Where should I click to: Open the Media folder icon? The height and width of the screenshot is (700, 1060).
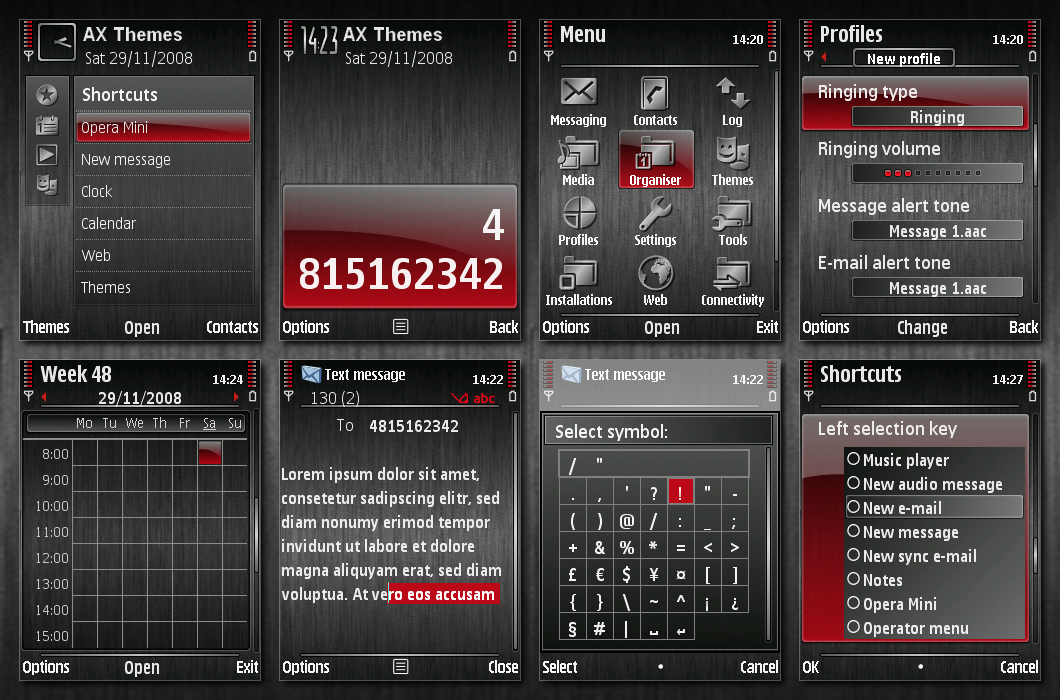click(578, 154)
